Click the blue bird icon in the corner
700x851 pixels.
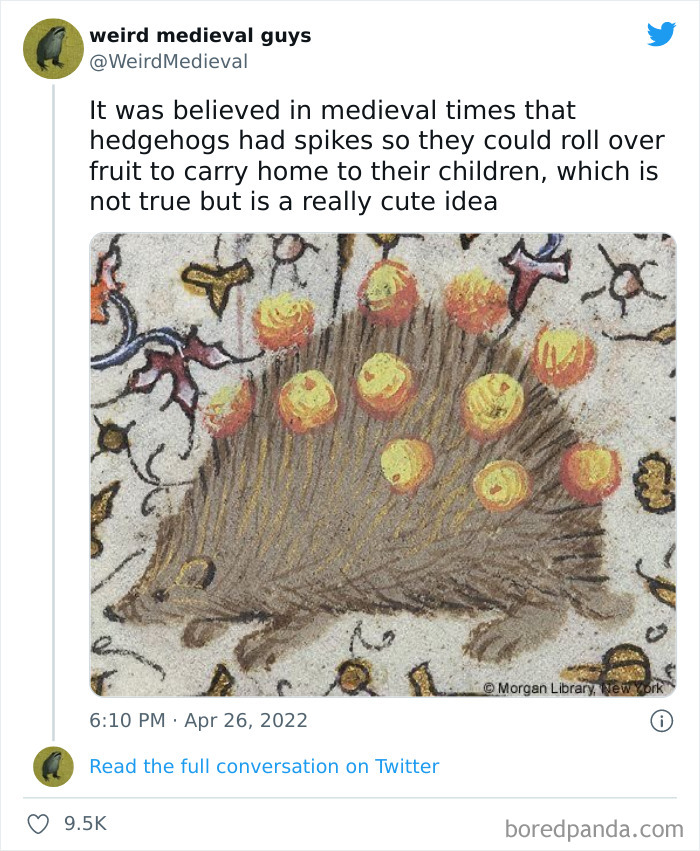(659, 34)
